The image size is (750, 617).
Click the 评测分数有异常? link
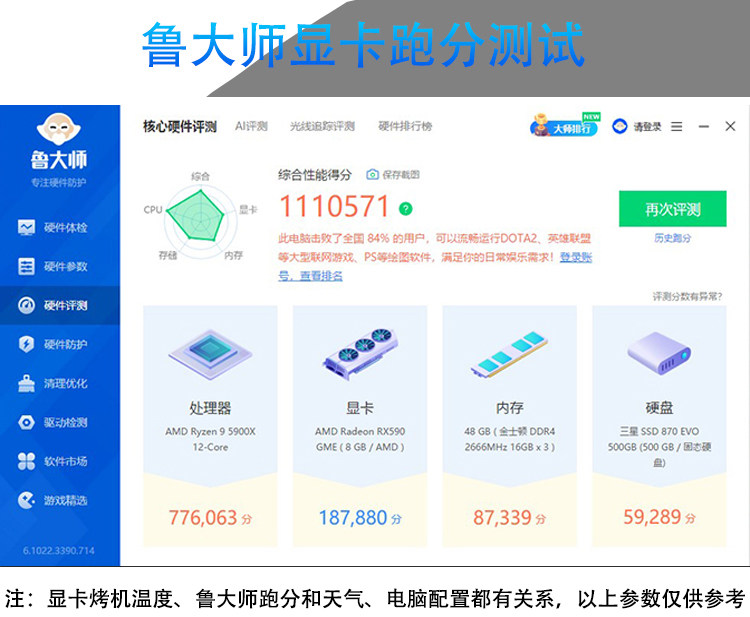(687, 297)
